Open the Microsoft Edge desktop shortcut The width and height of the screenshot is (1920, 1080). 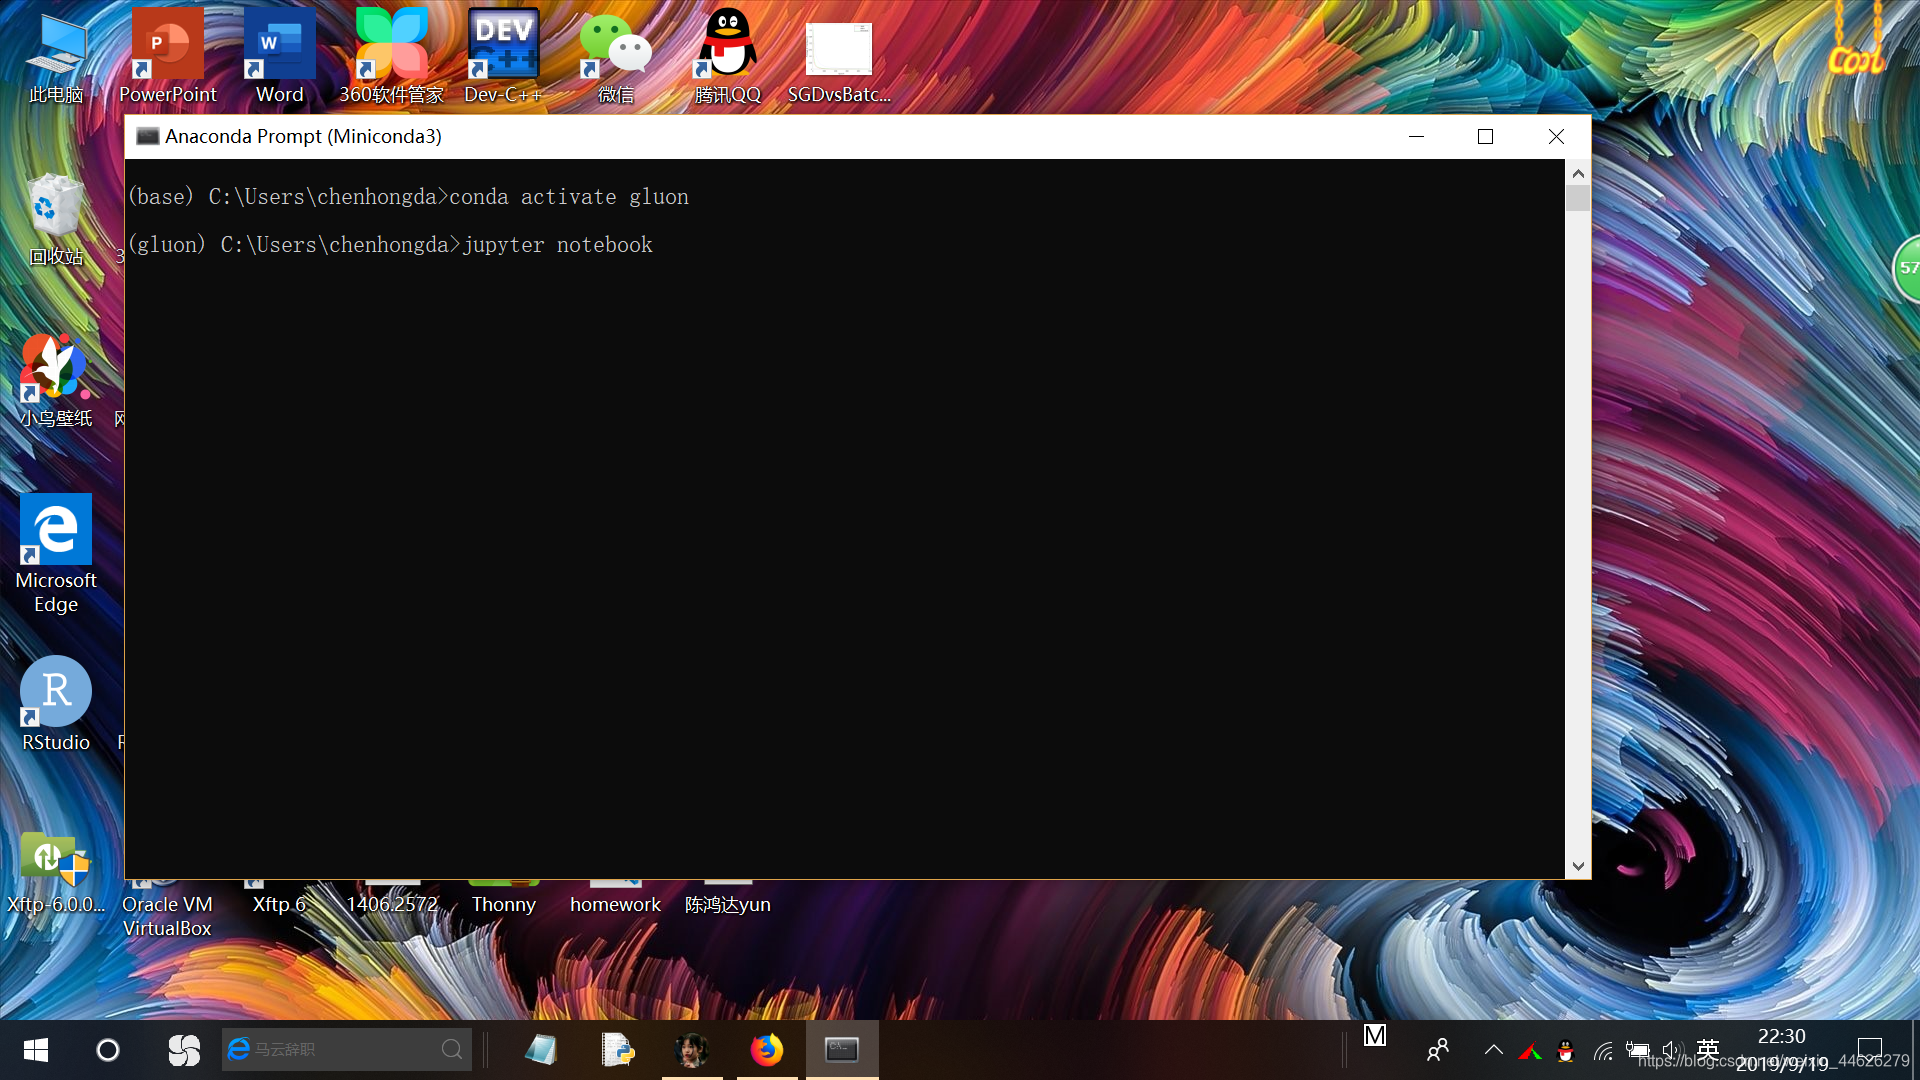[x=56, y=555]
